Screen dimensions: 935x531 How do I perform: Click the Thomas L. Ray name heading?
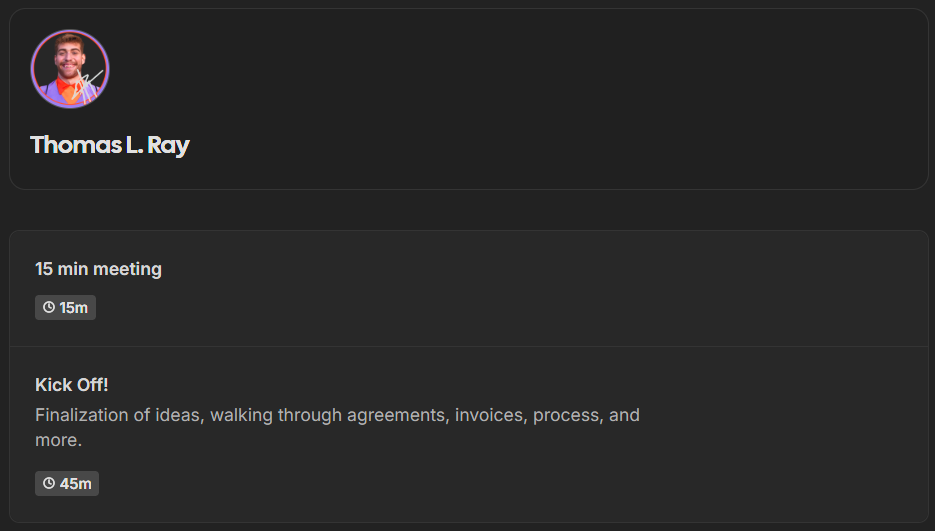(x=110, y=145)
